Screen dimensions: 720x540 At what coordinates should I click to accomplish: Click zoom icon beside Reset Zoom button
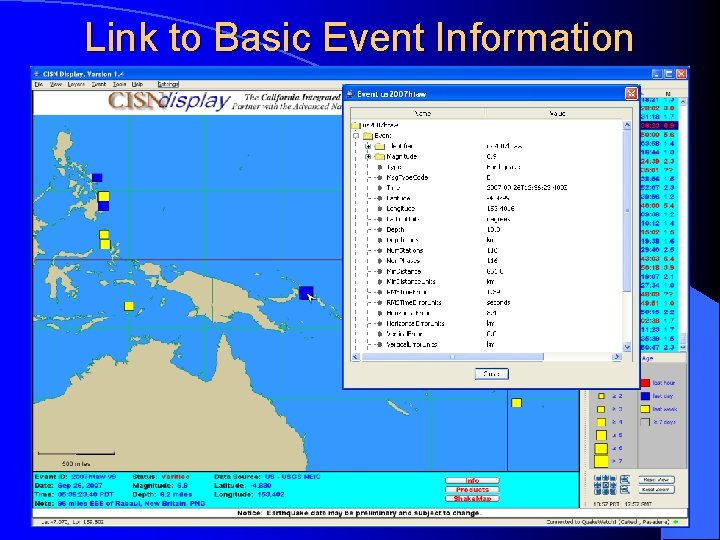point(625,490)
